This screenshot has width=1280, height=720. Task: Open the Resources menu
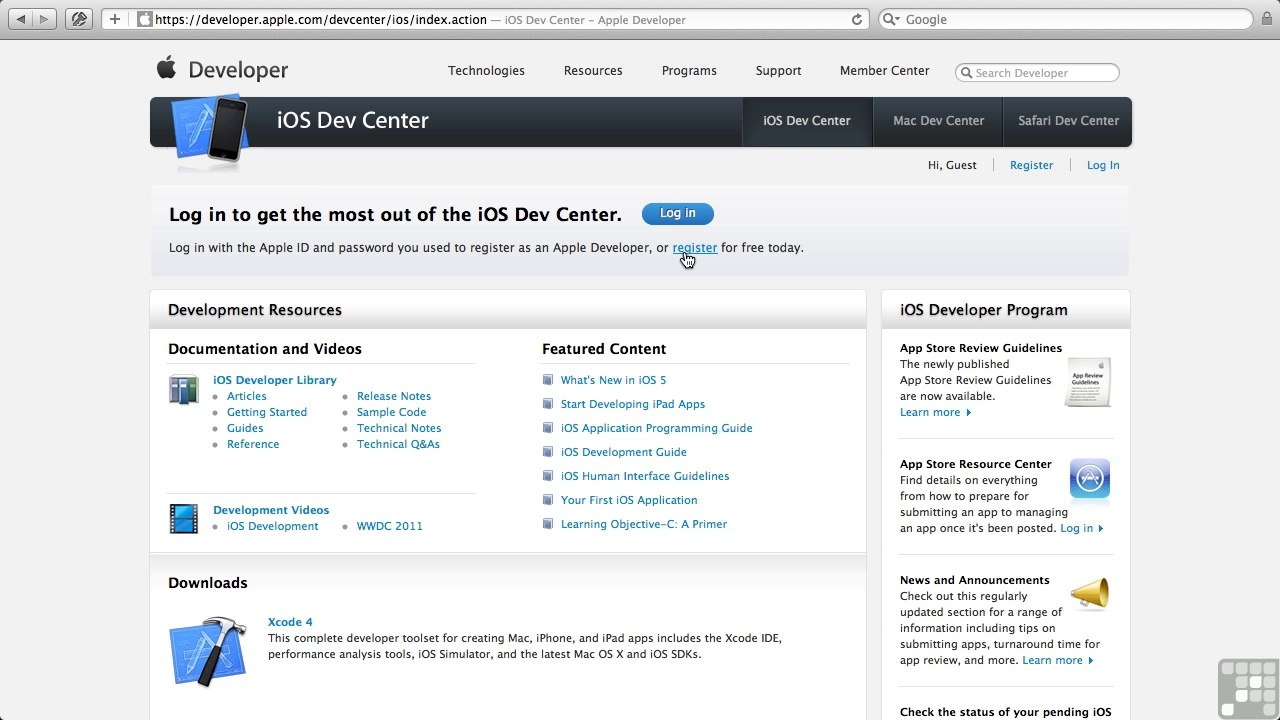coord(593,71)
